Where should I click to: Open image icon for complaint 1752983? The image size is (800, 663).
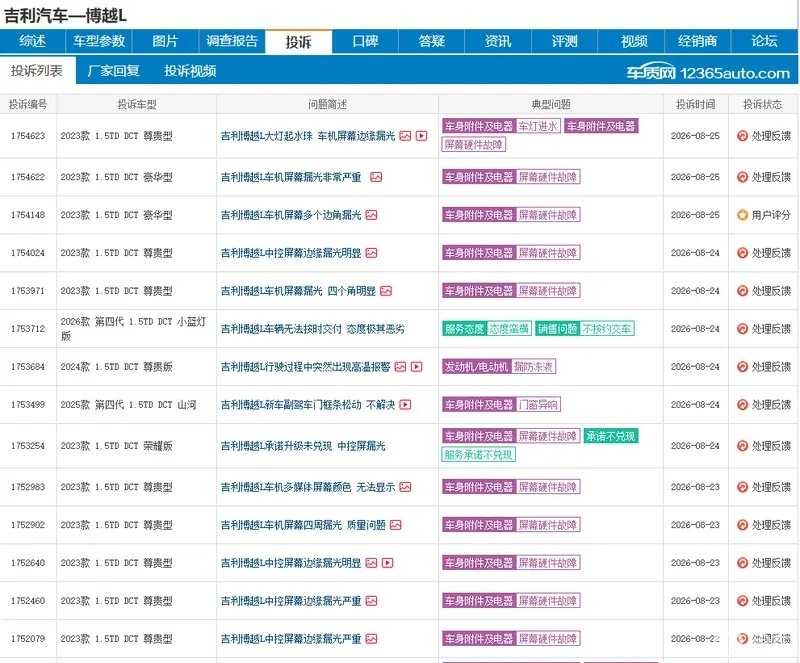point(406,487)
